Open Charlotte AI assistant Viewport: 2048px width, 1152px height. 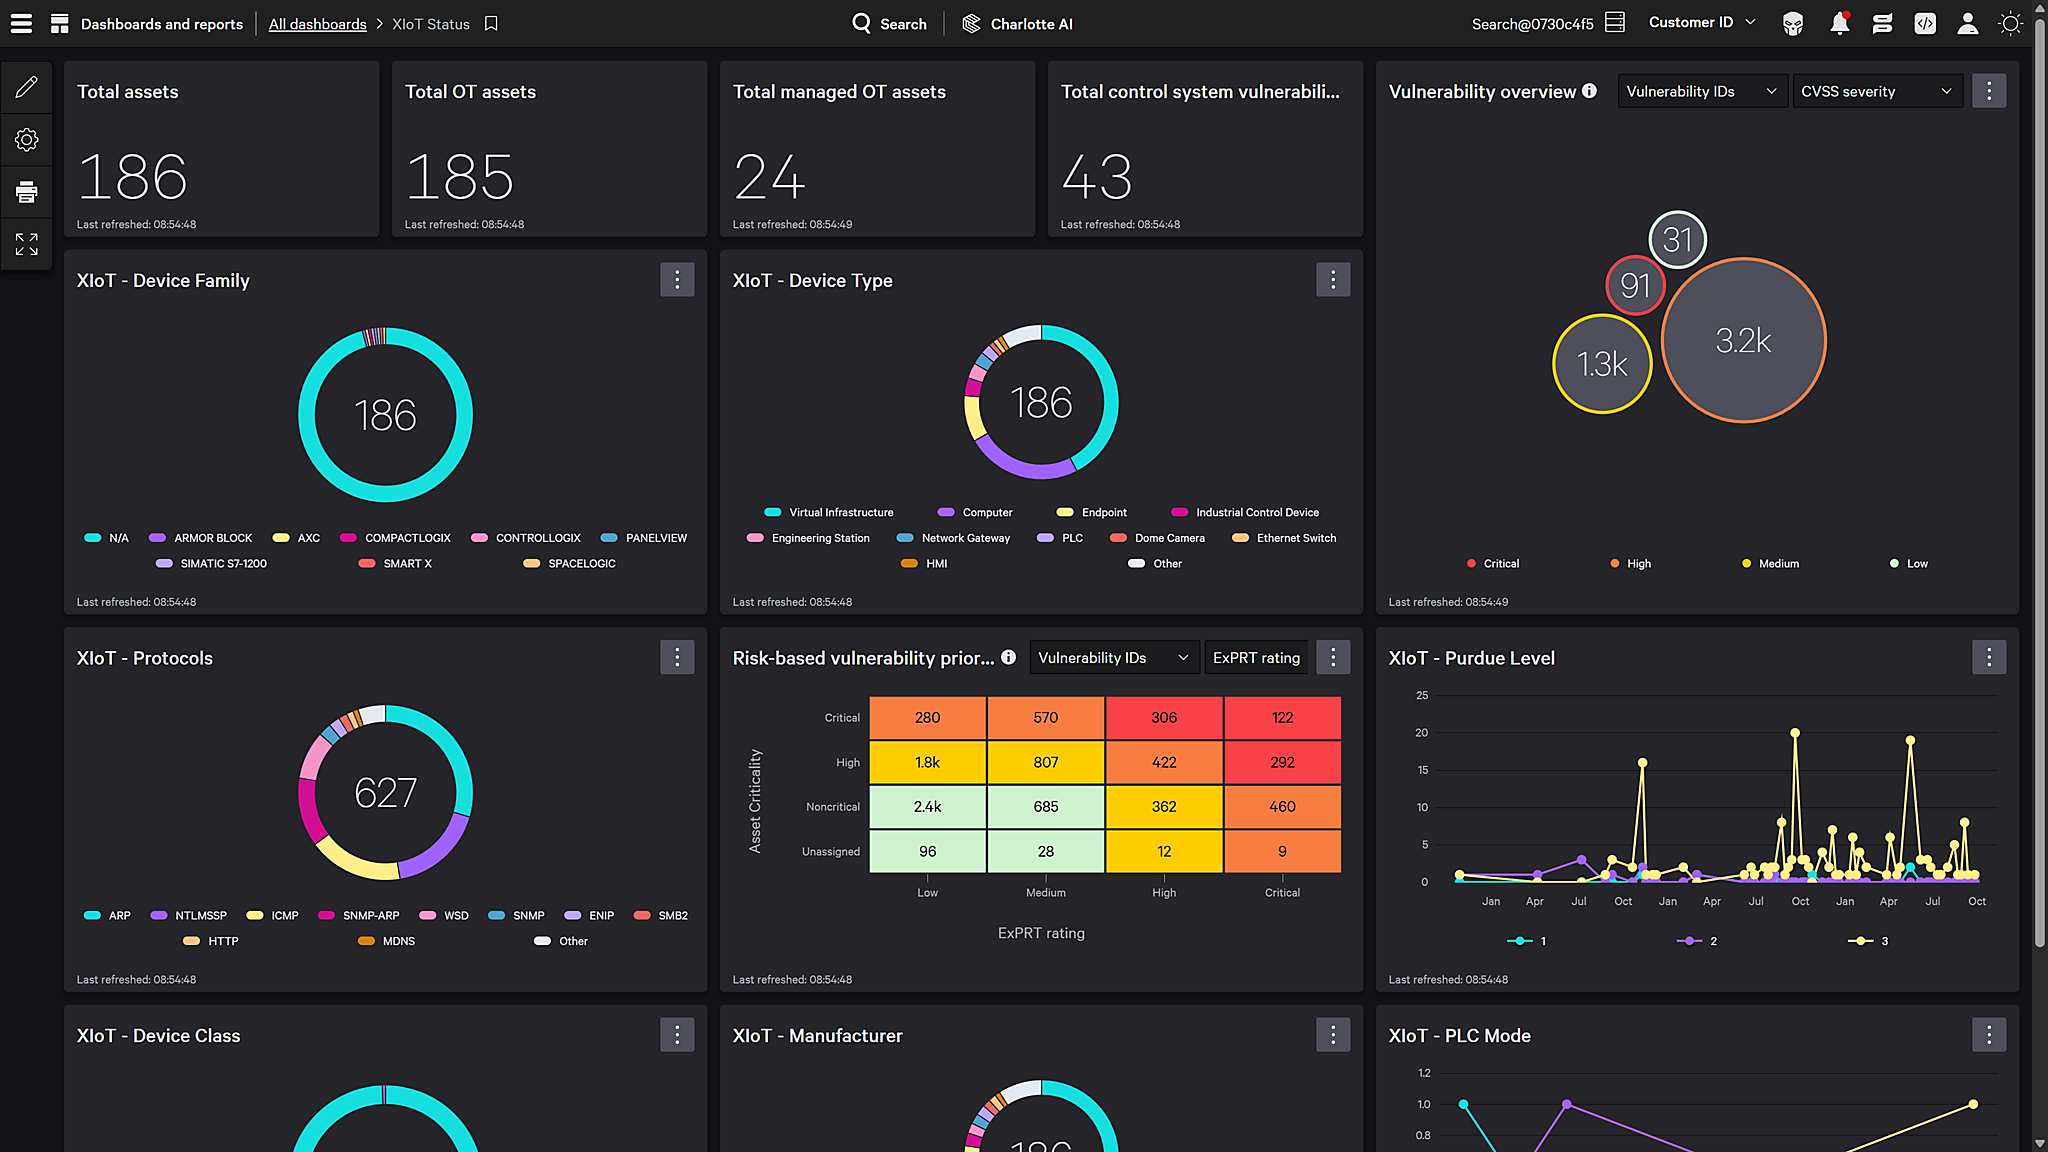click(x=1017, y=24)
